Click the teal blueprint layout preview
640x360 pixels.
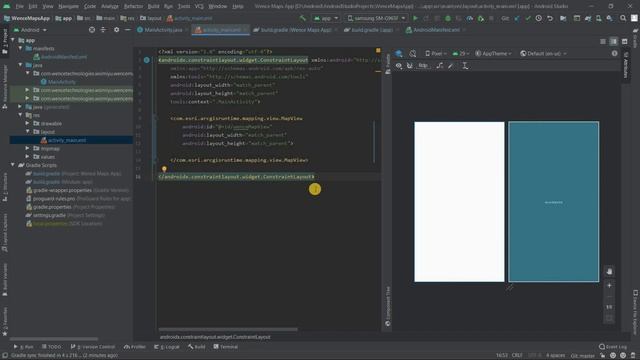553,202
